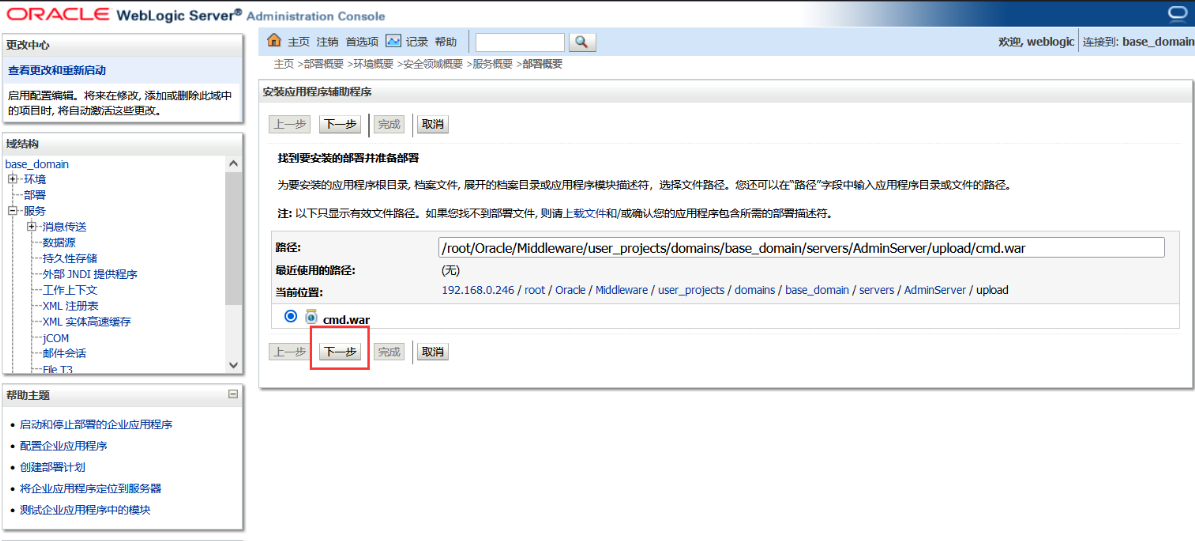The width and height of the screenshot is (1195, 541).
Task: Expand the 消息传送 tree node
Action: click(32, 227)
